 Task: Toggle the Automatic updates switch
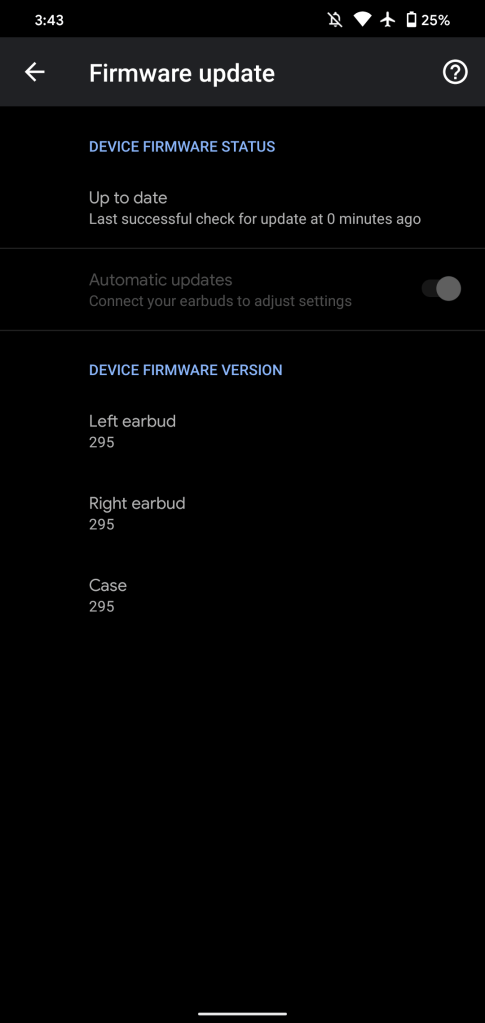pos(441,288)
